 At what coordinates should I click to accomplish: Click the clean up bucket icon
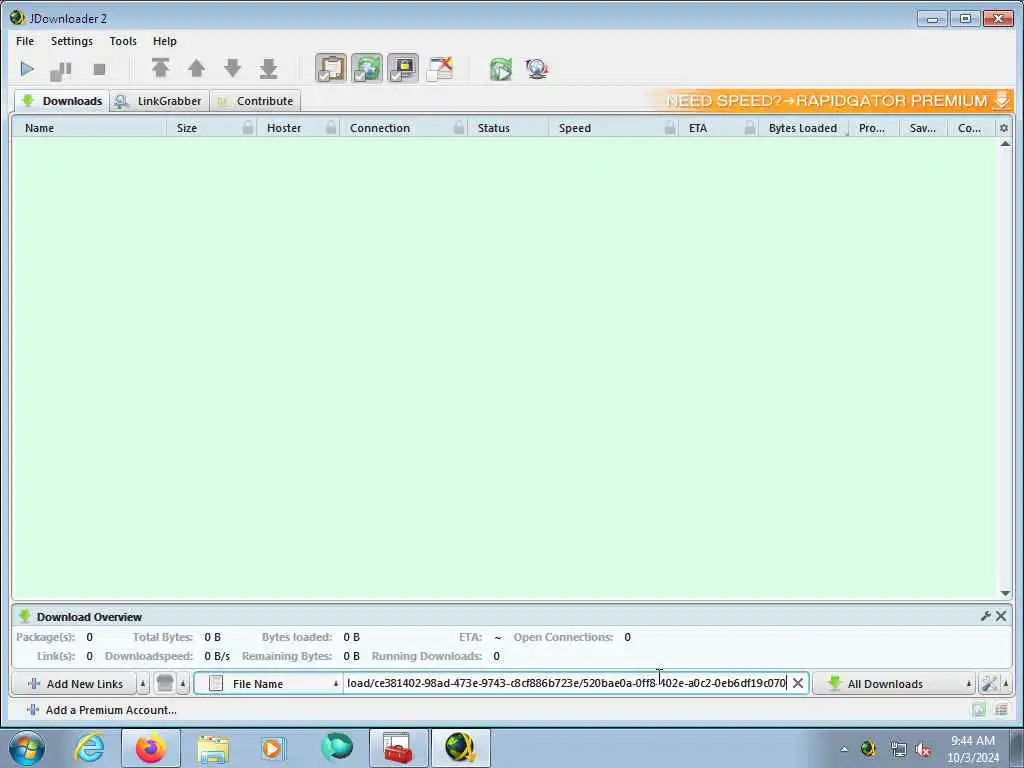click(165, 684)
